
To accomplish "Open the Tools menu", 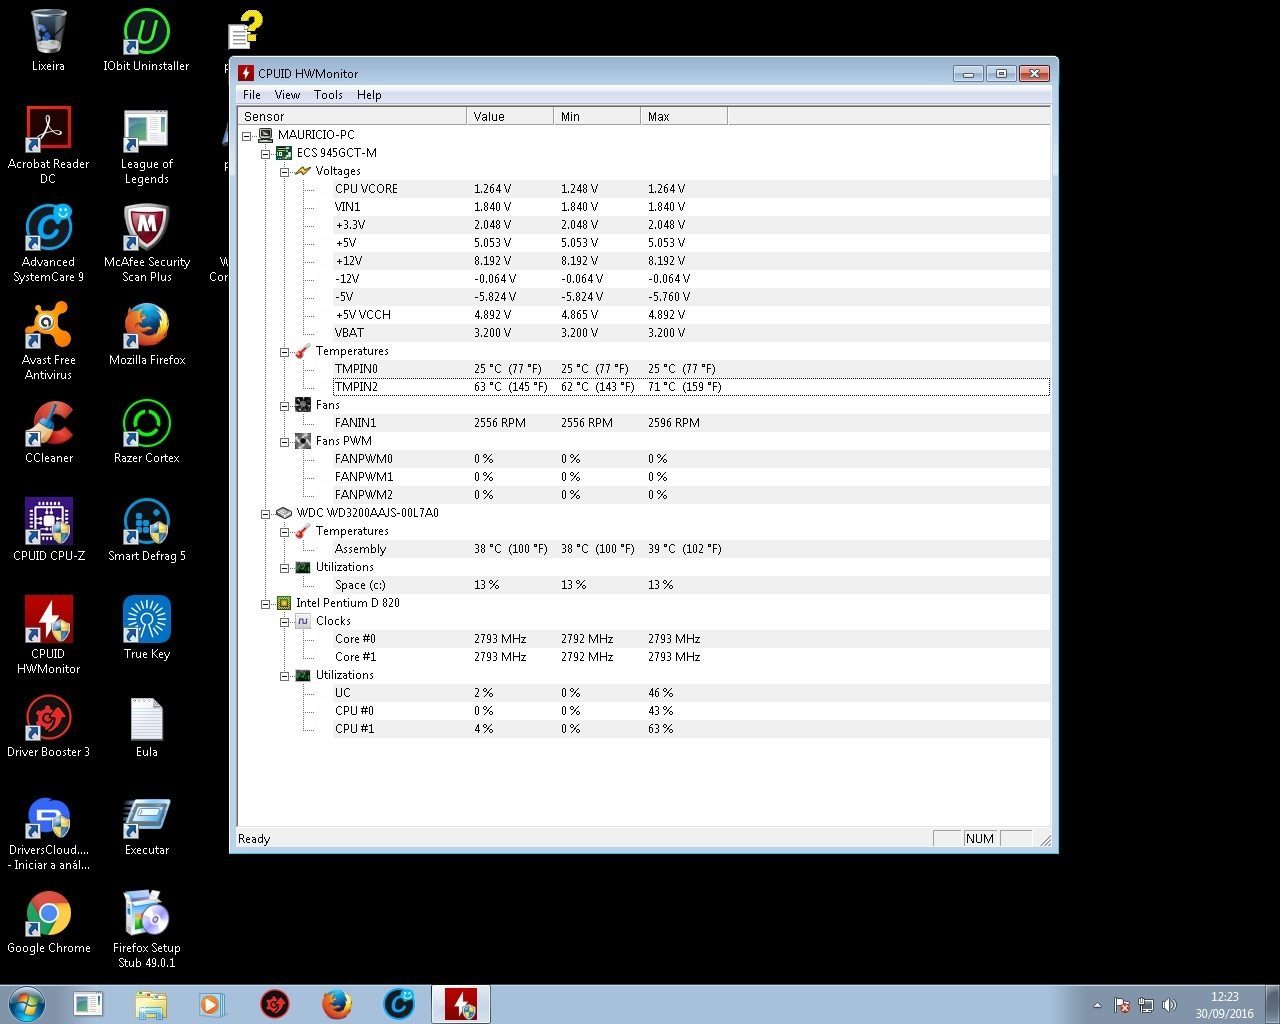I will (328, 95).
